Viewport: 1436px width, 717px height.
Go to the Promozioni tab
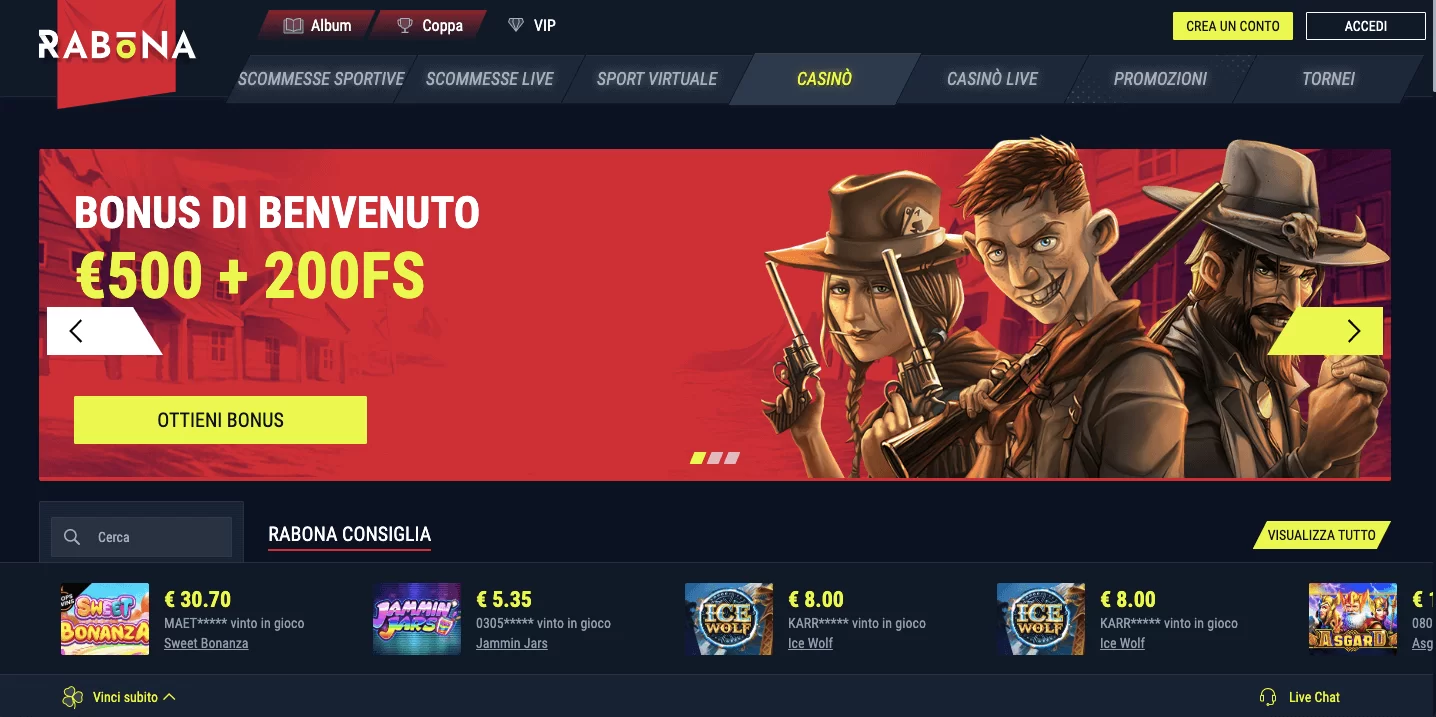click(x=1160, y=79)
